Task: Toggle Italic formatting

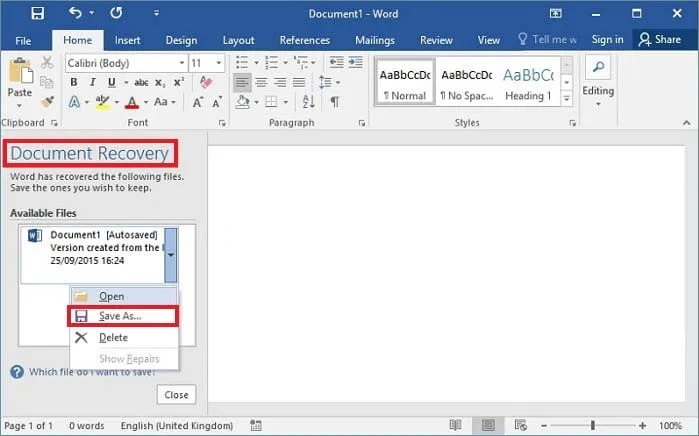Action: coord(93,82)
